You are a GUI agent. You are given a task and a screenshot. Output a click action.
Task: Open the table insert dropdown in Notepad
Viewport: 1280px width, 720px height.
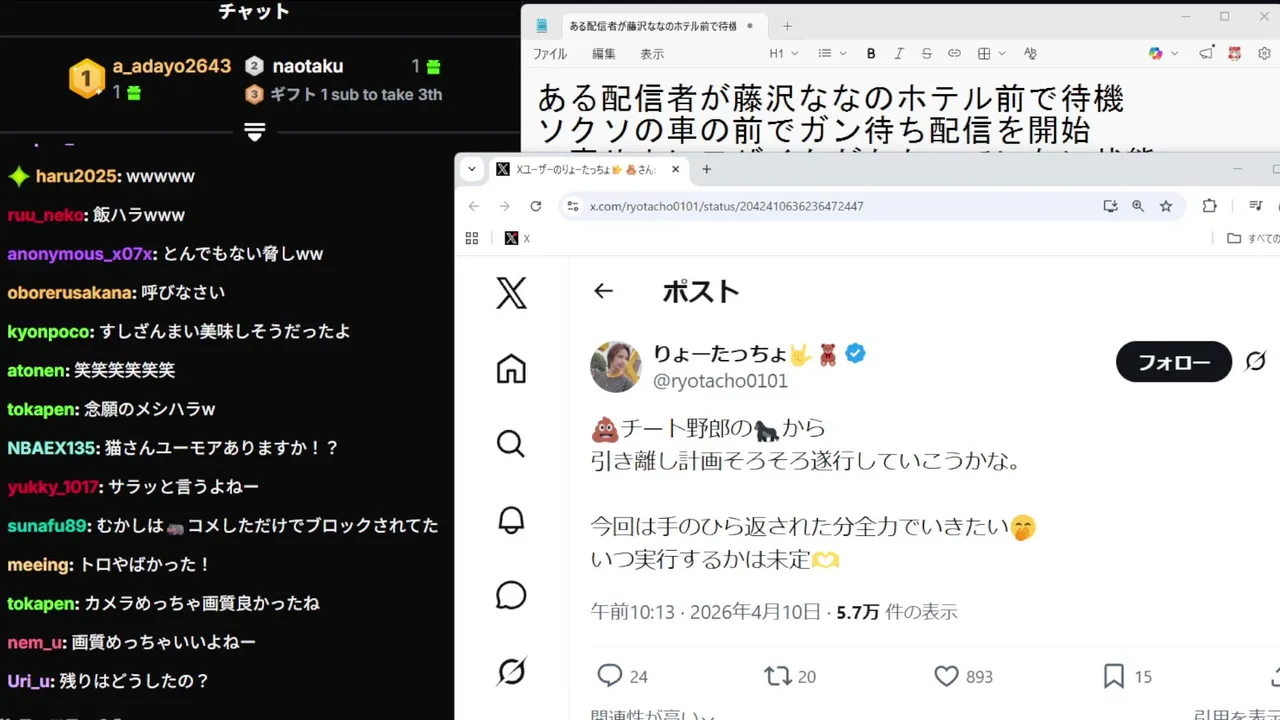pos(991,54)
